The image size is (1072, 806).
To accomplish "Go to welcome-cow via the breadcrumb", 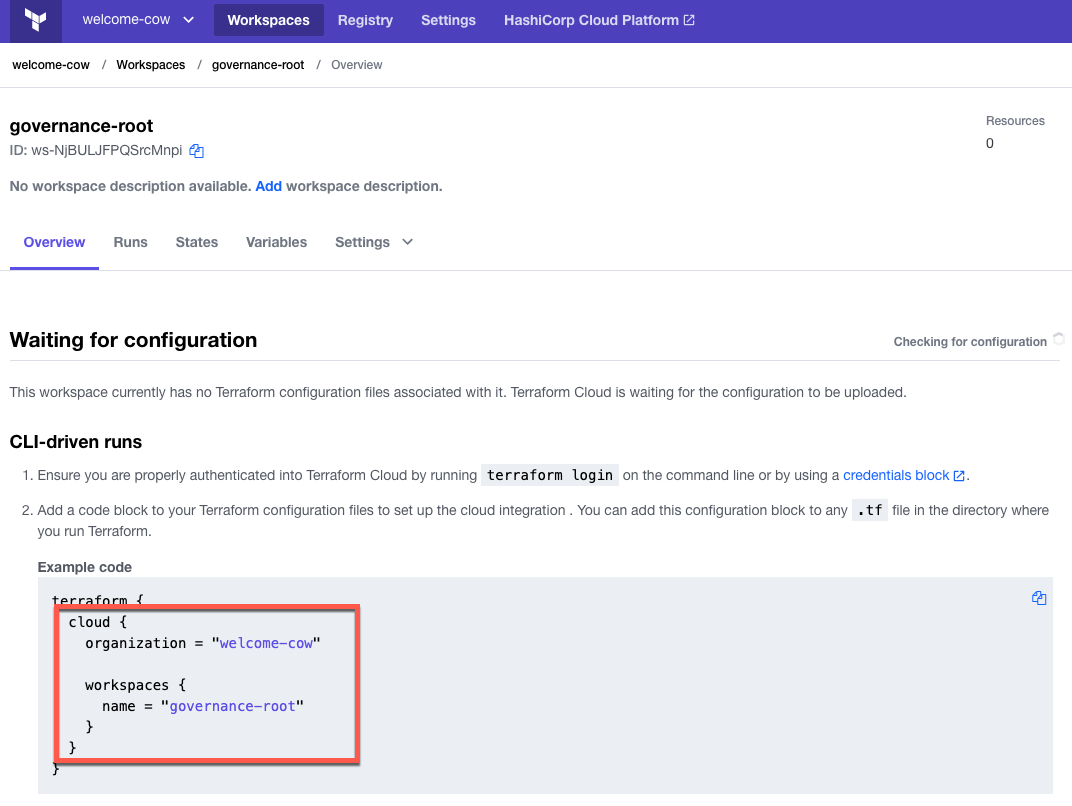I will (50, 64).
